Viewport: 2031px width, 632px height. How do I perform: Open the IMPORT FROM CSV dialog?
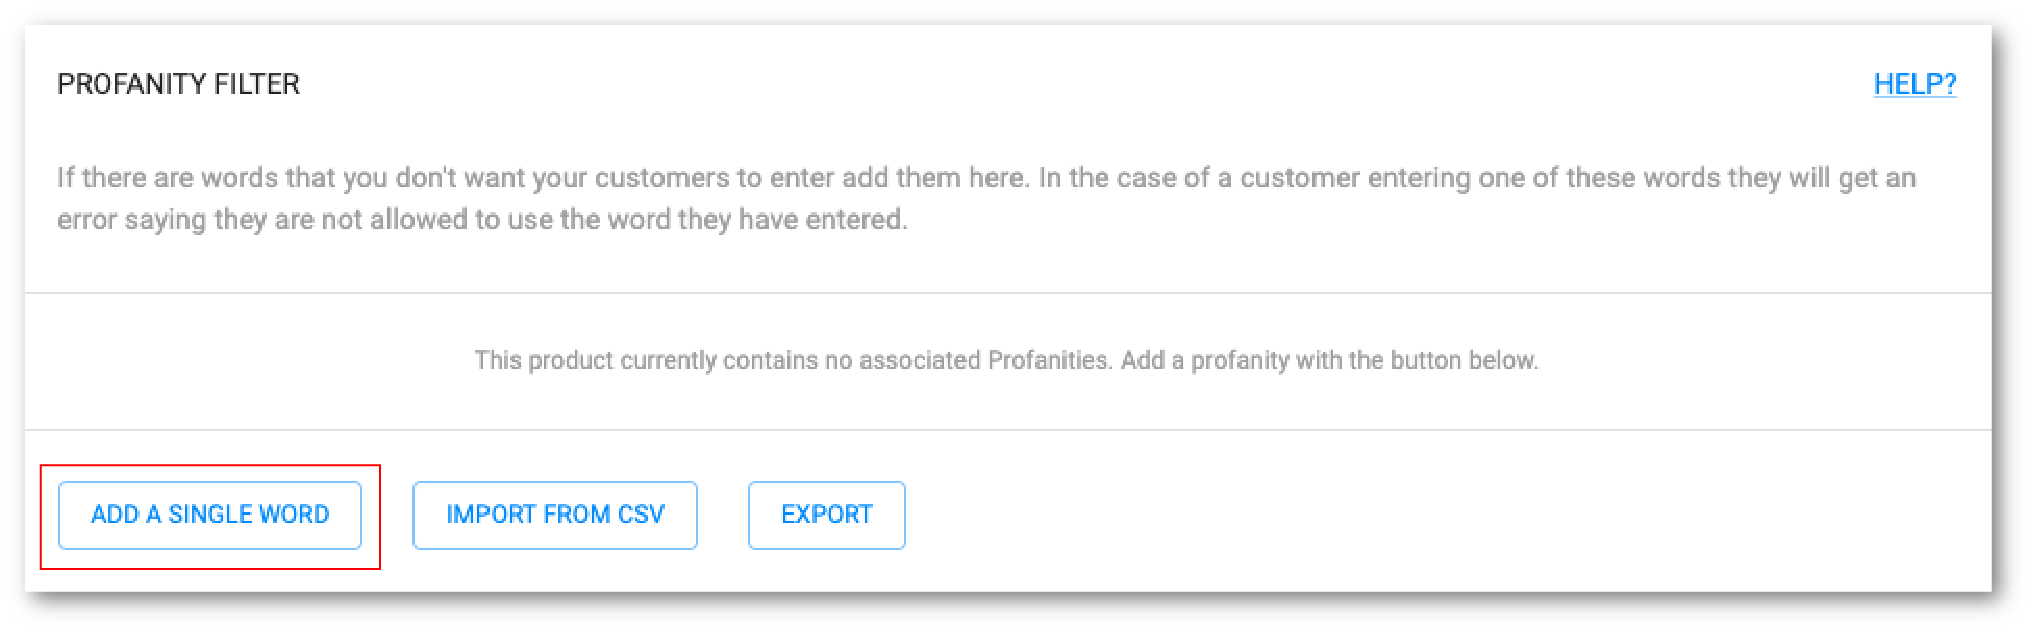[555, 515]
